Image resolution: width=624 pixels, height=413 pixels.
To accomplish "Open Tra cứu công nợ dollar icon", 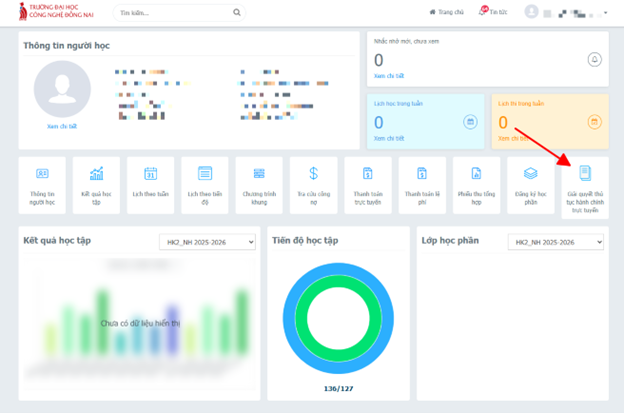I will [x=314, y=173].
